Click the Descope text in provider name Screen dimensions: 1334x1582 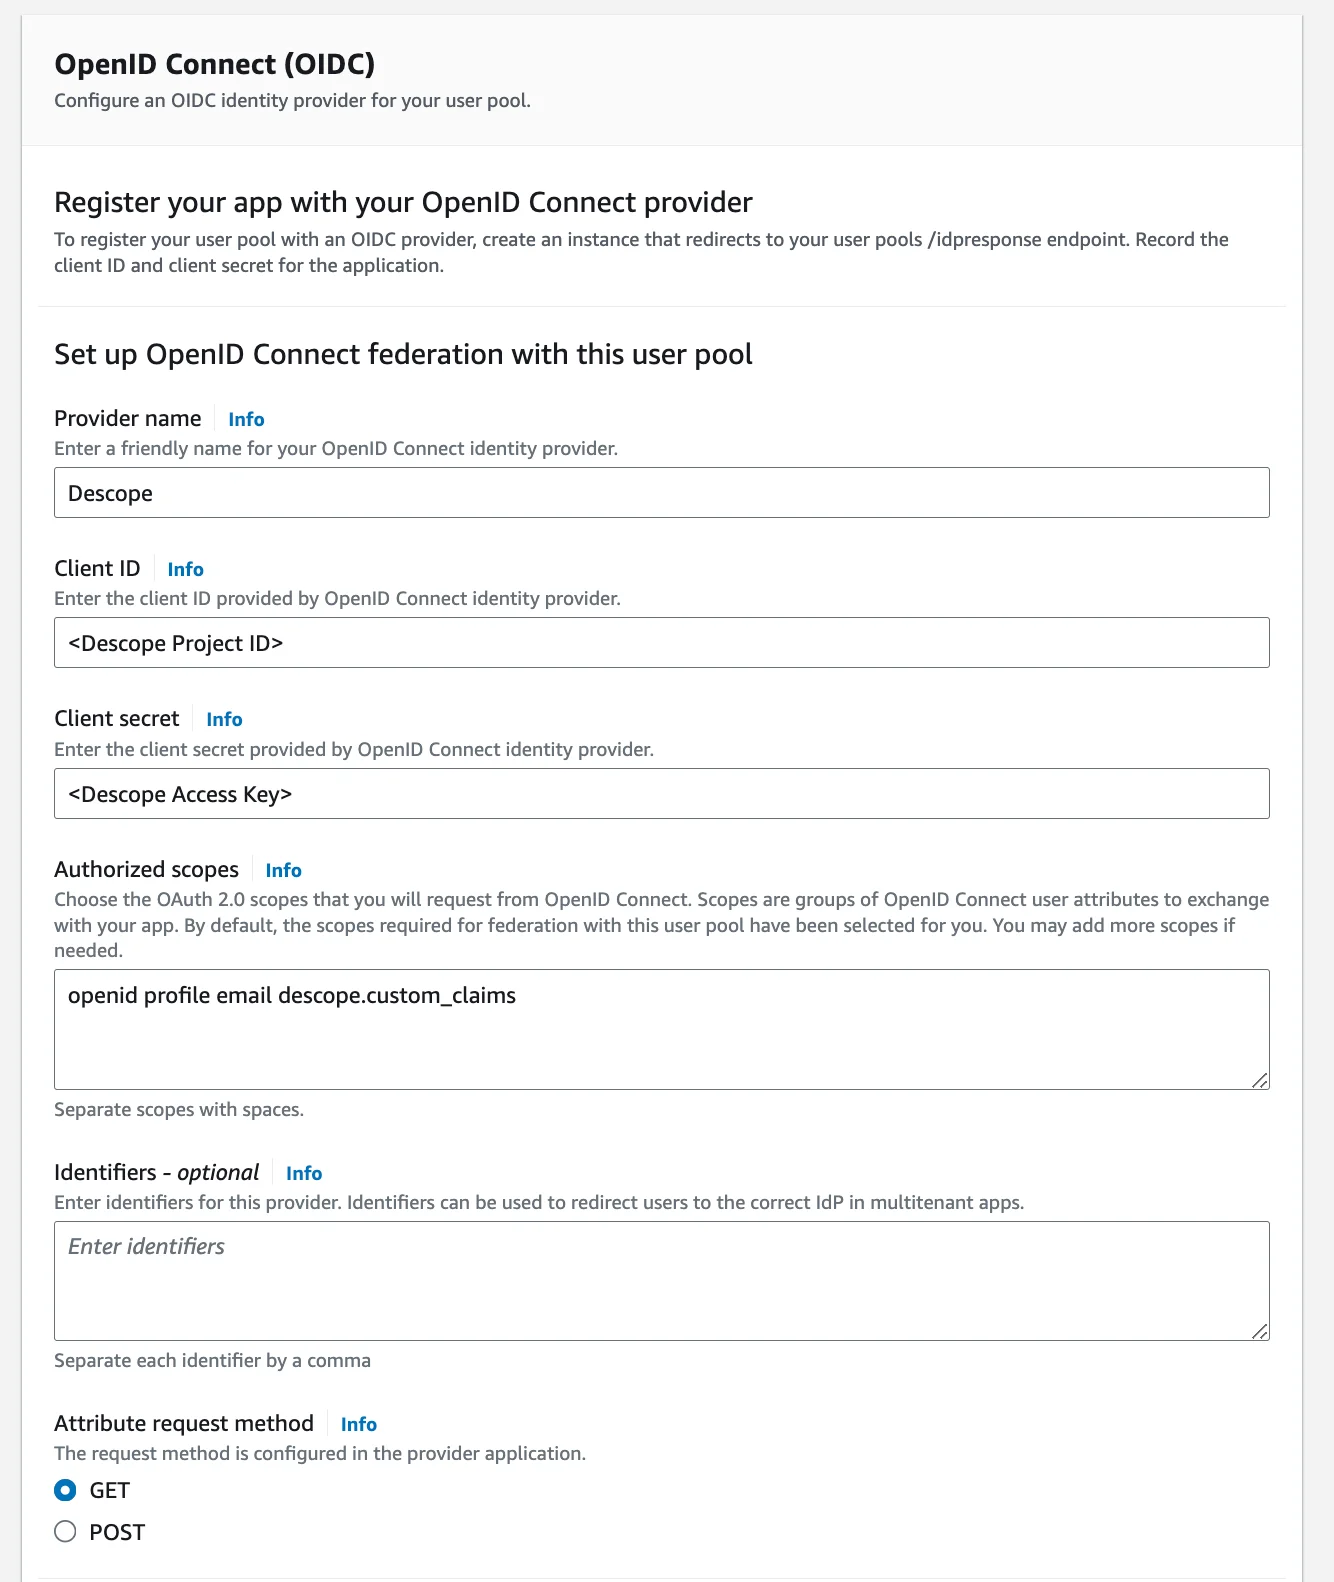pos(110,492)
